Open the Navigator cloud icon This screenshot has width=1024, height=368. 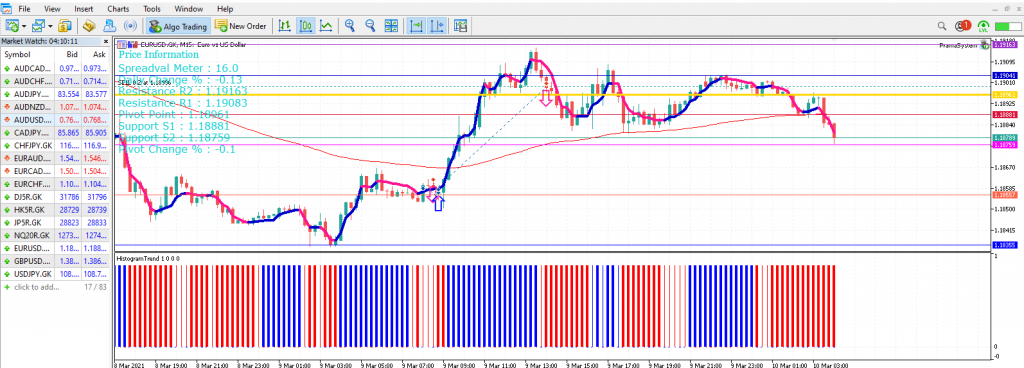(110, 26)
